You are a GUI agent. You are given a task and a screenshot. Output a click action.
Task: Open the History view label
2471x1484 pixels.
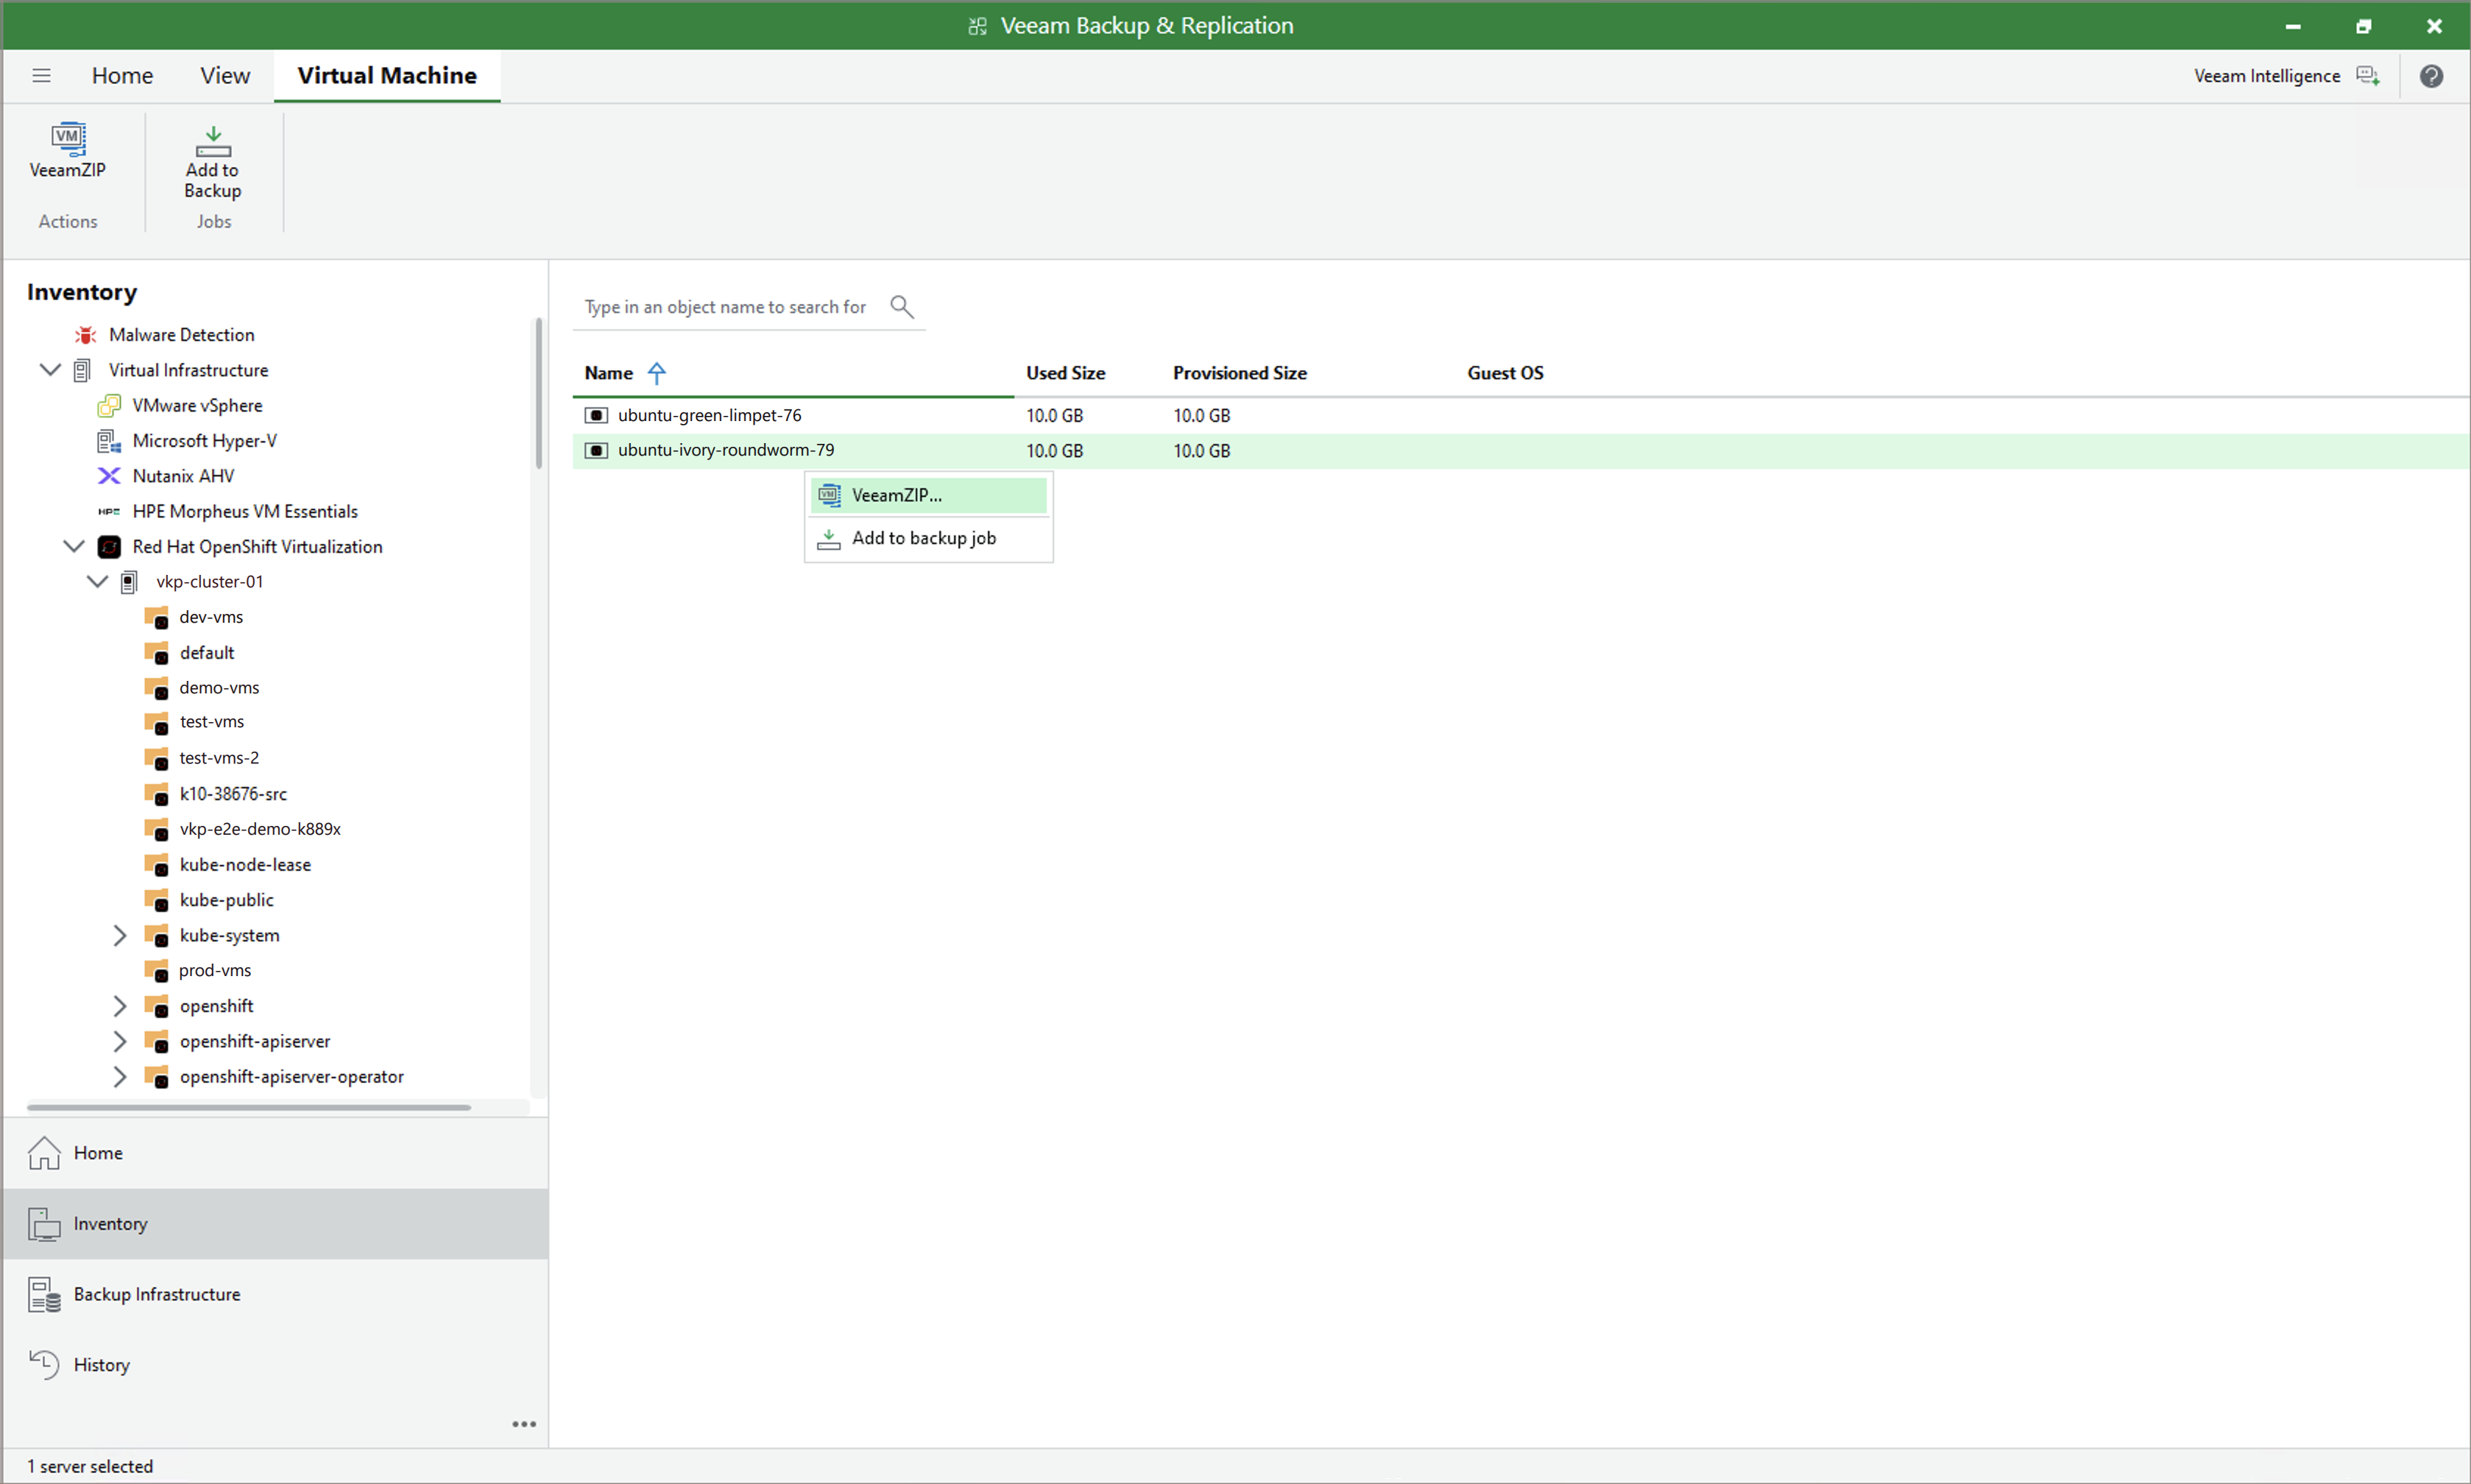pyautogui.click(x=102, y=1365)
